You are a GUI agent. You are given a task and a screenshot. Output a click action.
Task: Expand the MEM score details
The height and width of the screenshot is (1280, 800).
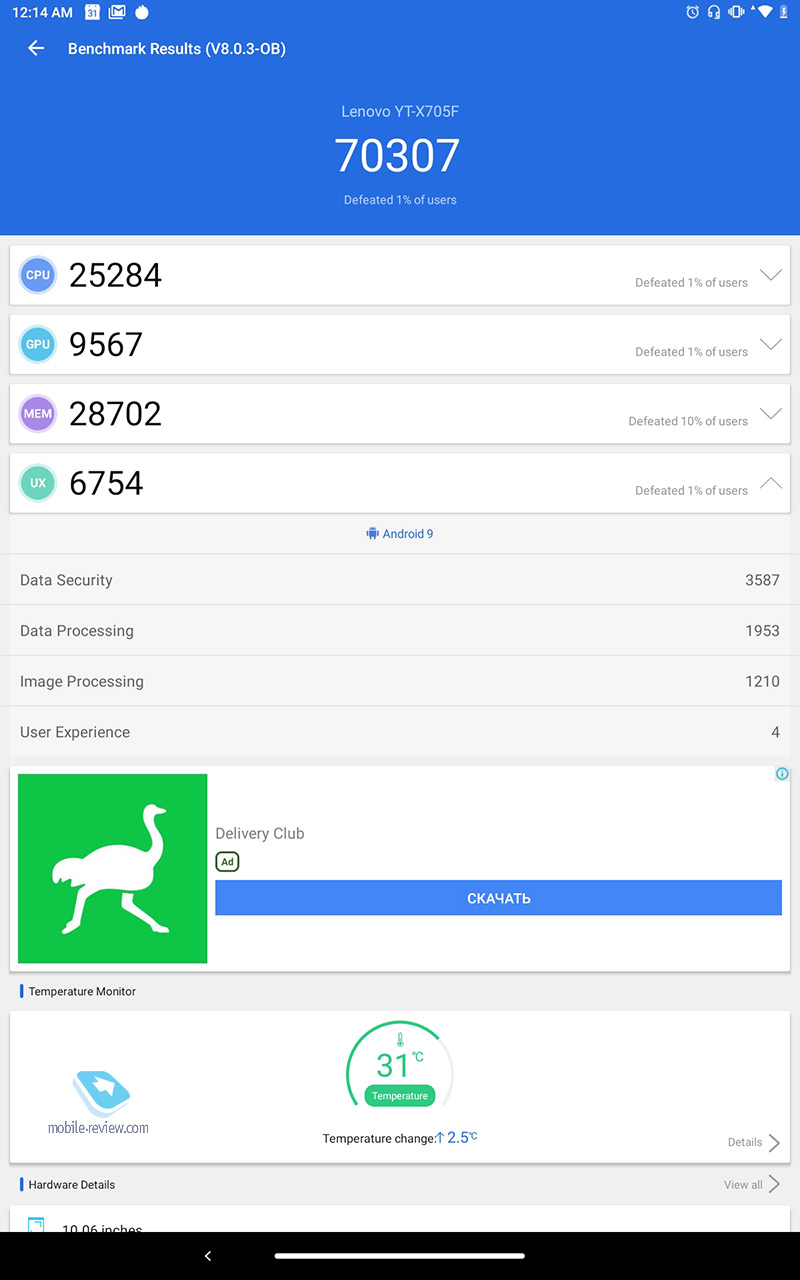pos(770,414)
